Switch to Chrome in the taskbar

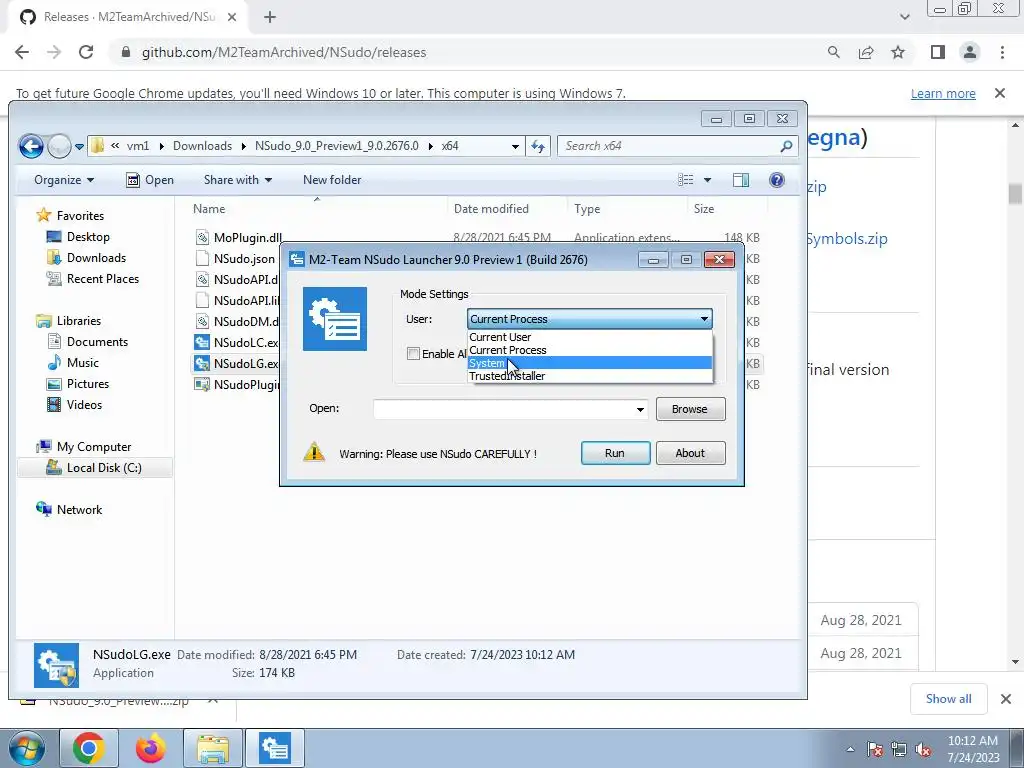(x=89, y=748)
